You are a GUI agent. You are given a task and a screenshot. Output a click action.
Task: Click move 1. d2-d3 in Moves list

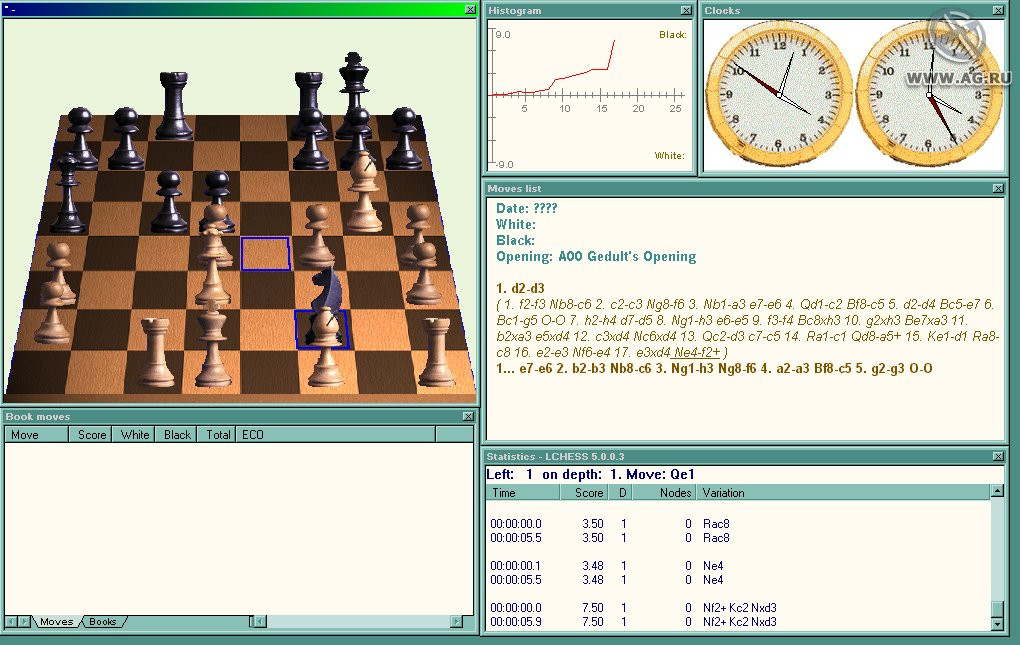point(520,288)
